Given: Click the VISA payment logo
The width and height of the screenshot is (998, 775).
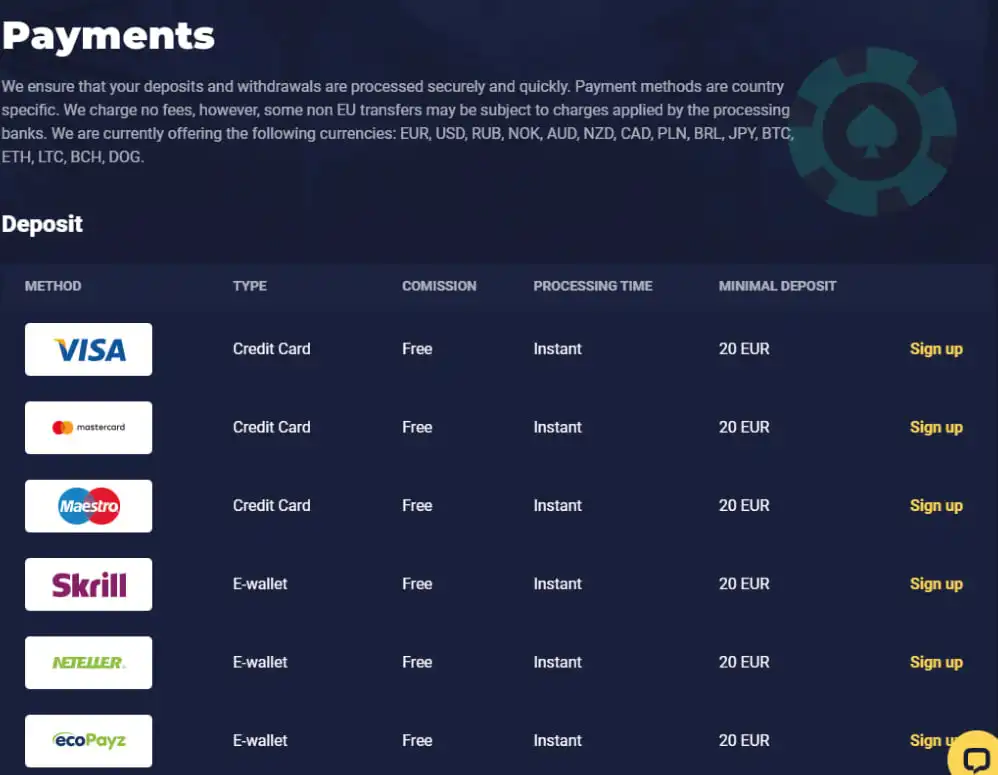Looking at the screenshot, I should click(x=88, y=349).
